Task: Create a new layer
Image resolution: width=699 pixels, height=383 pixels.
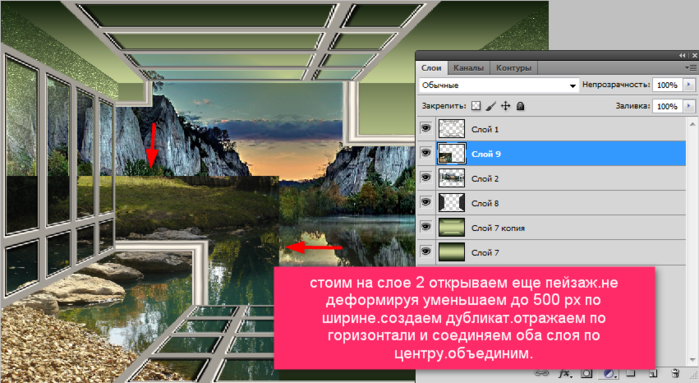Action: click(653, 374)
